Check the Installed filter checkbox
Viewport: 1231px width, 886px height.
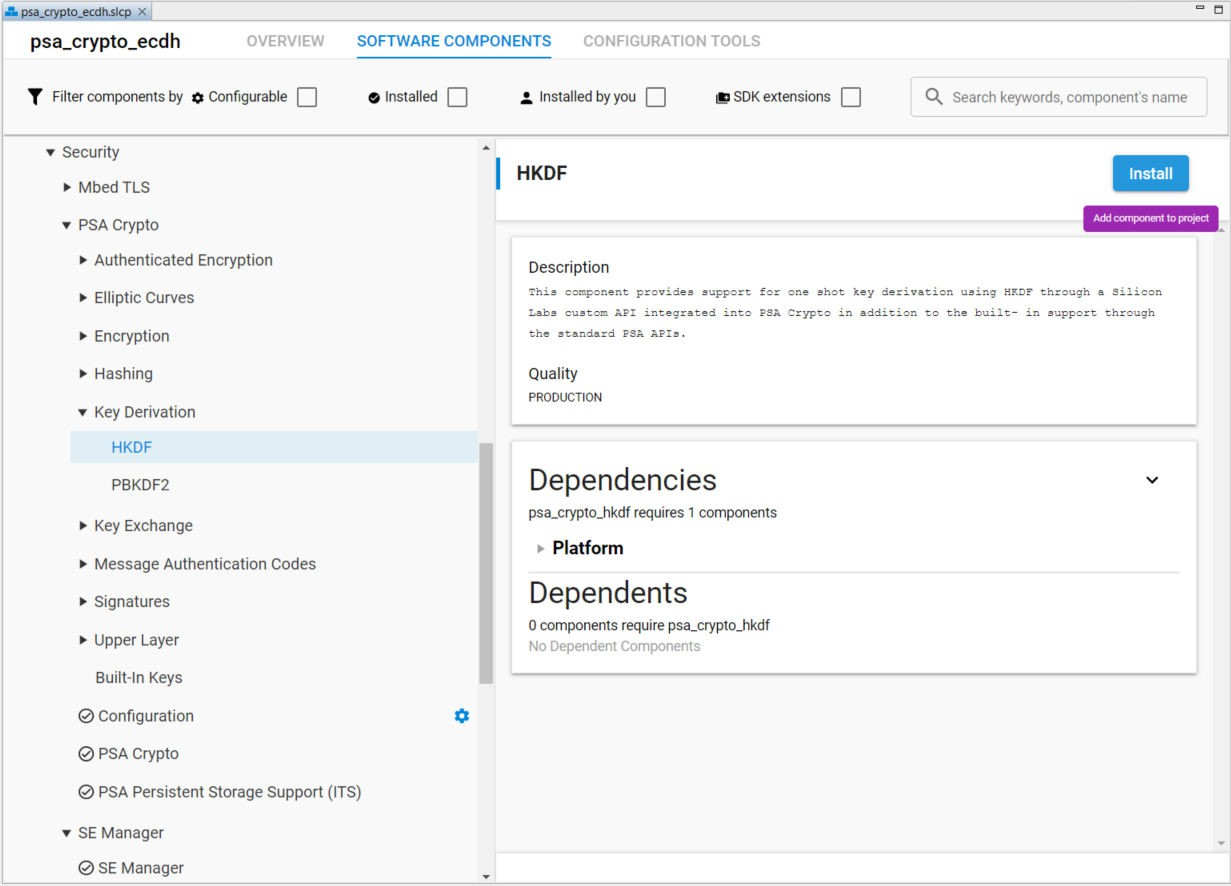coord(457,96)
